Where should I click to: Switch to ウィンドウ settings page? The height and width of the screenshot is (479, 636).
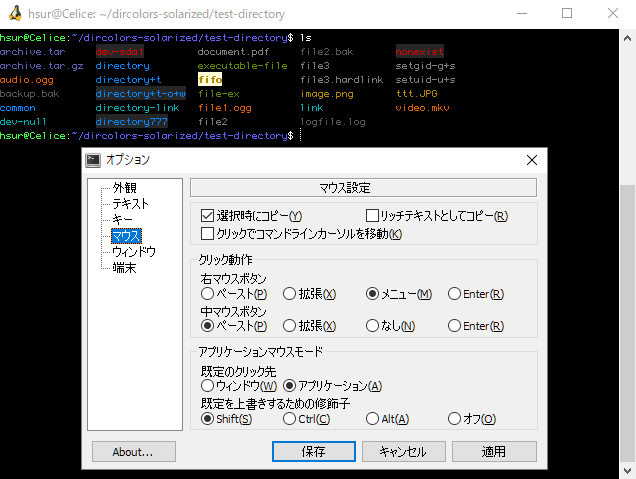(134, 252)
